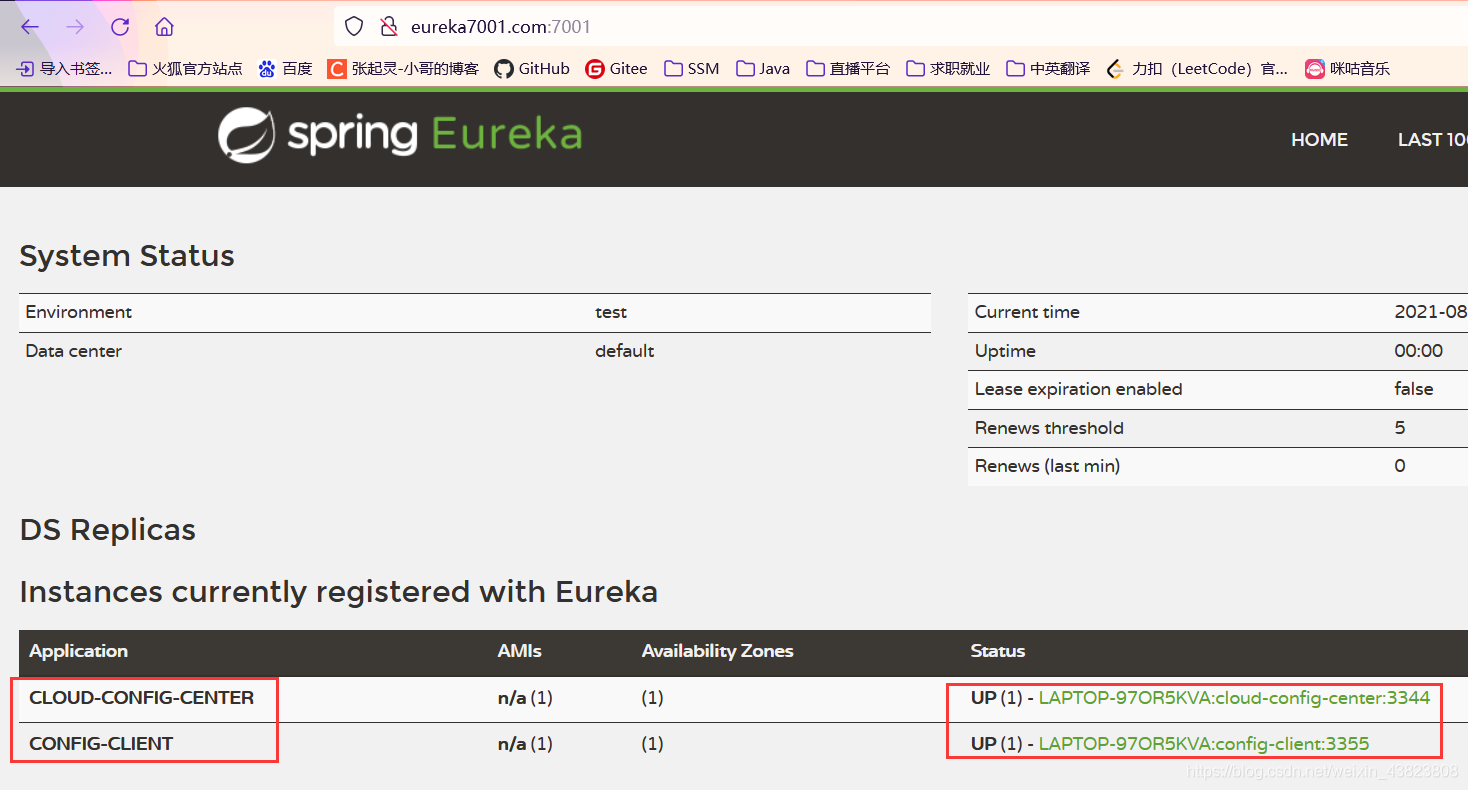The height and width of the screenshot is (790, 1468).
Task: Select the CLOUD-CONFIG-CENTER application name
Action: (142, 697)
